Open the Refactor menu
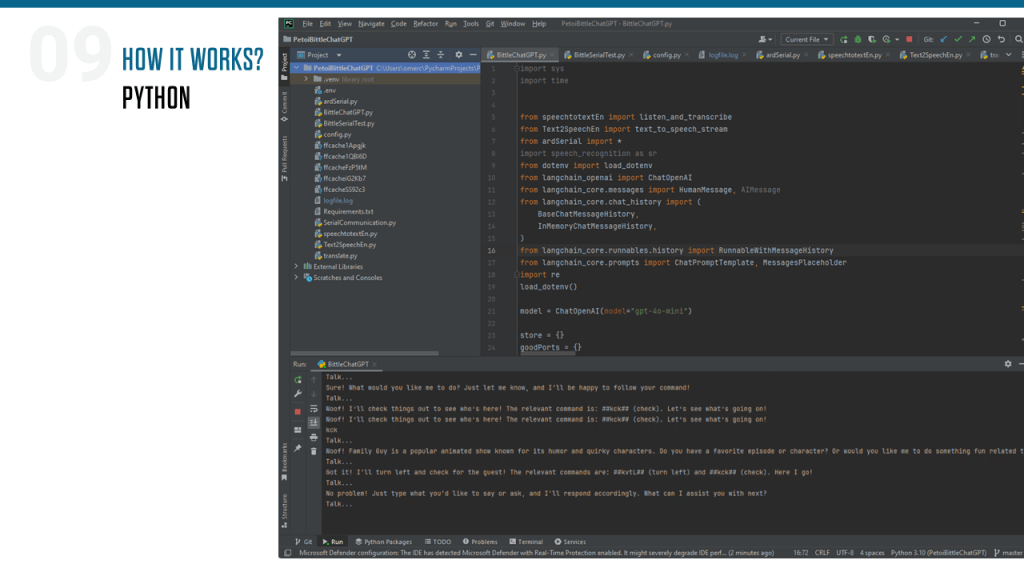Viewport: 1024px width, 576px height. tap(425, 23)
